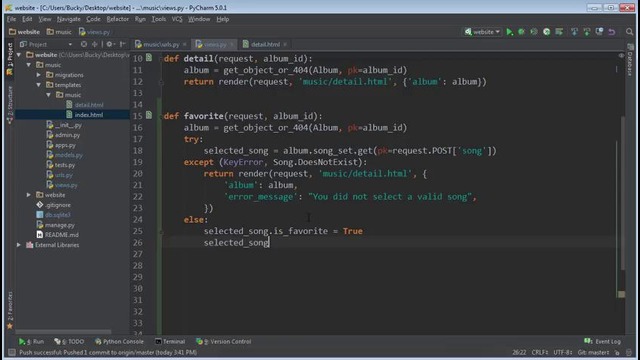Close the detail.html editor tab

tap(285, 44)
